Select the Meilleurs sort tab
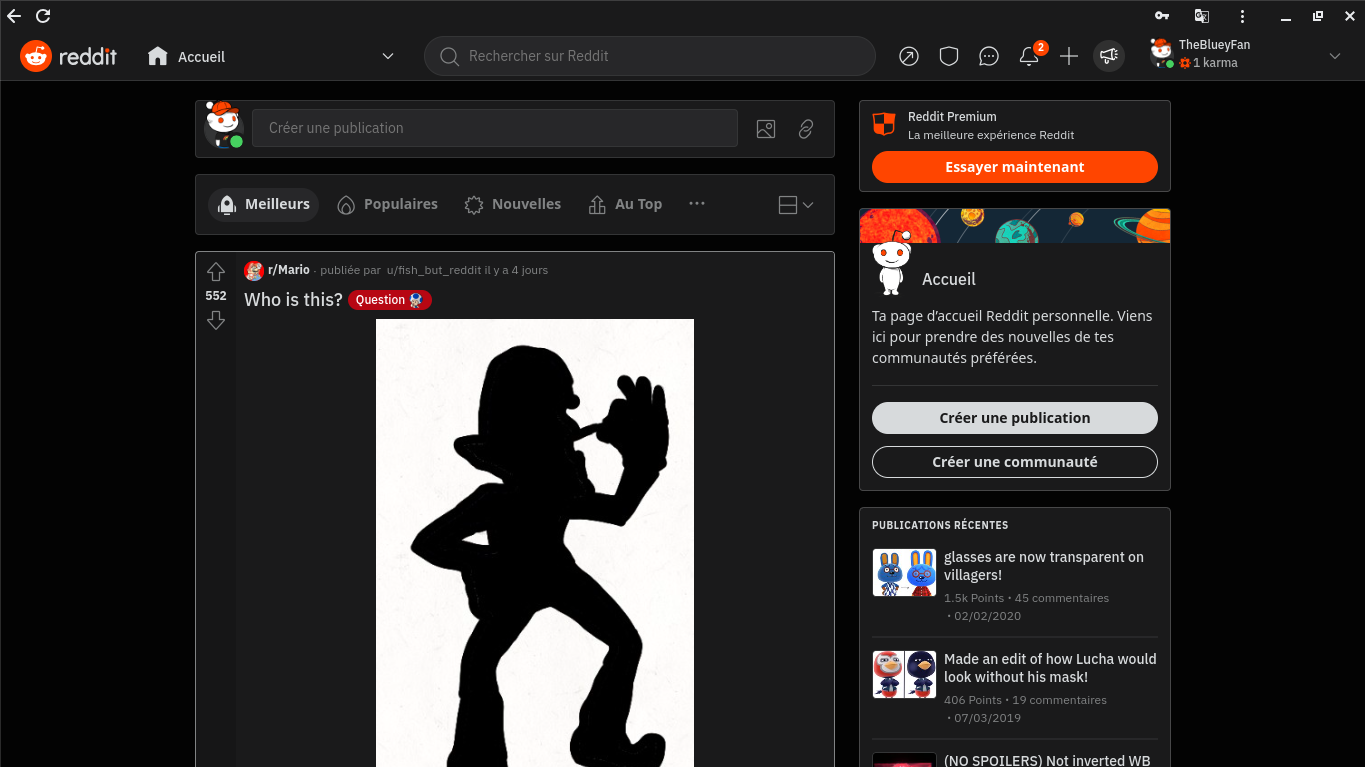The image size is (1365, 767). (264, 204)
